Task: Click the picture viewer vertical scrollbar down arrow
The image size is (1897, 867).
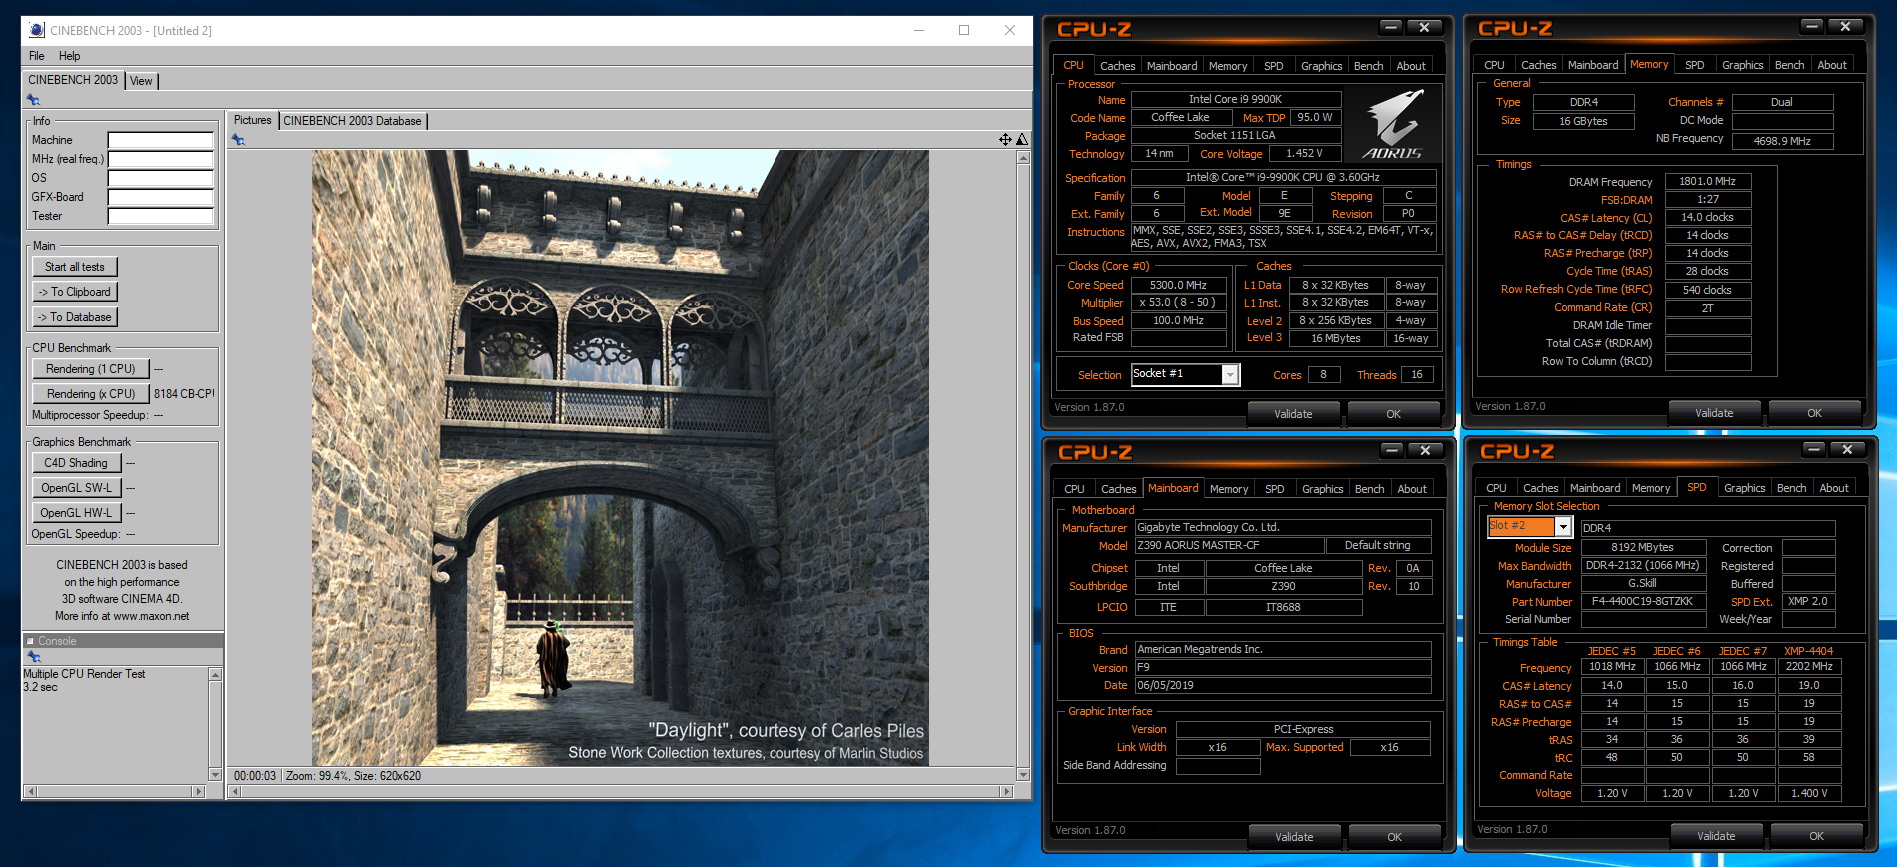Action: point(1023,774)
